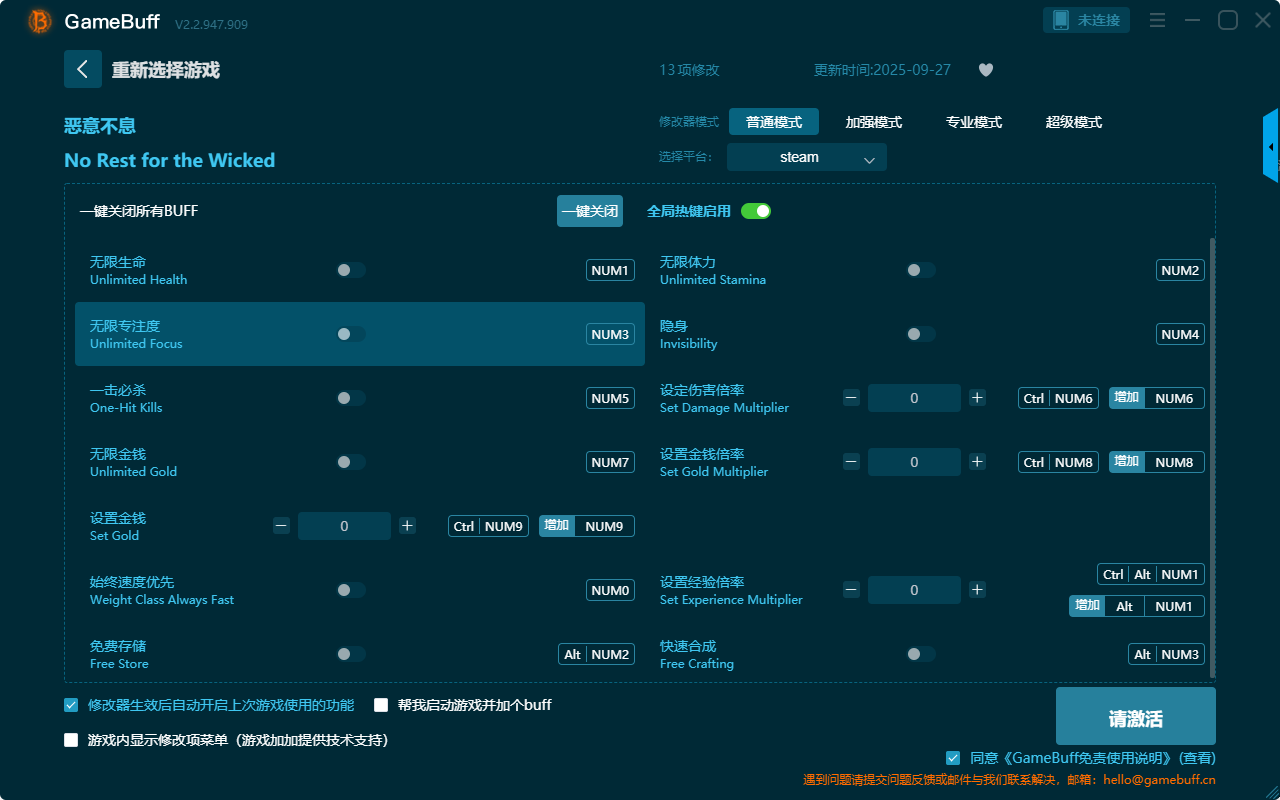Click the 请激活 activate button
The height and width of the screenshot is (800, 1280).
tap(1135, 719)
